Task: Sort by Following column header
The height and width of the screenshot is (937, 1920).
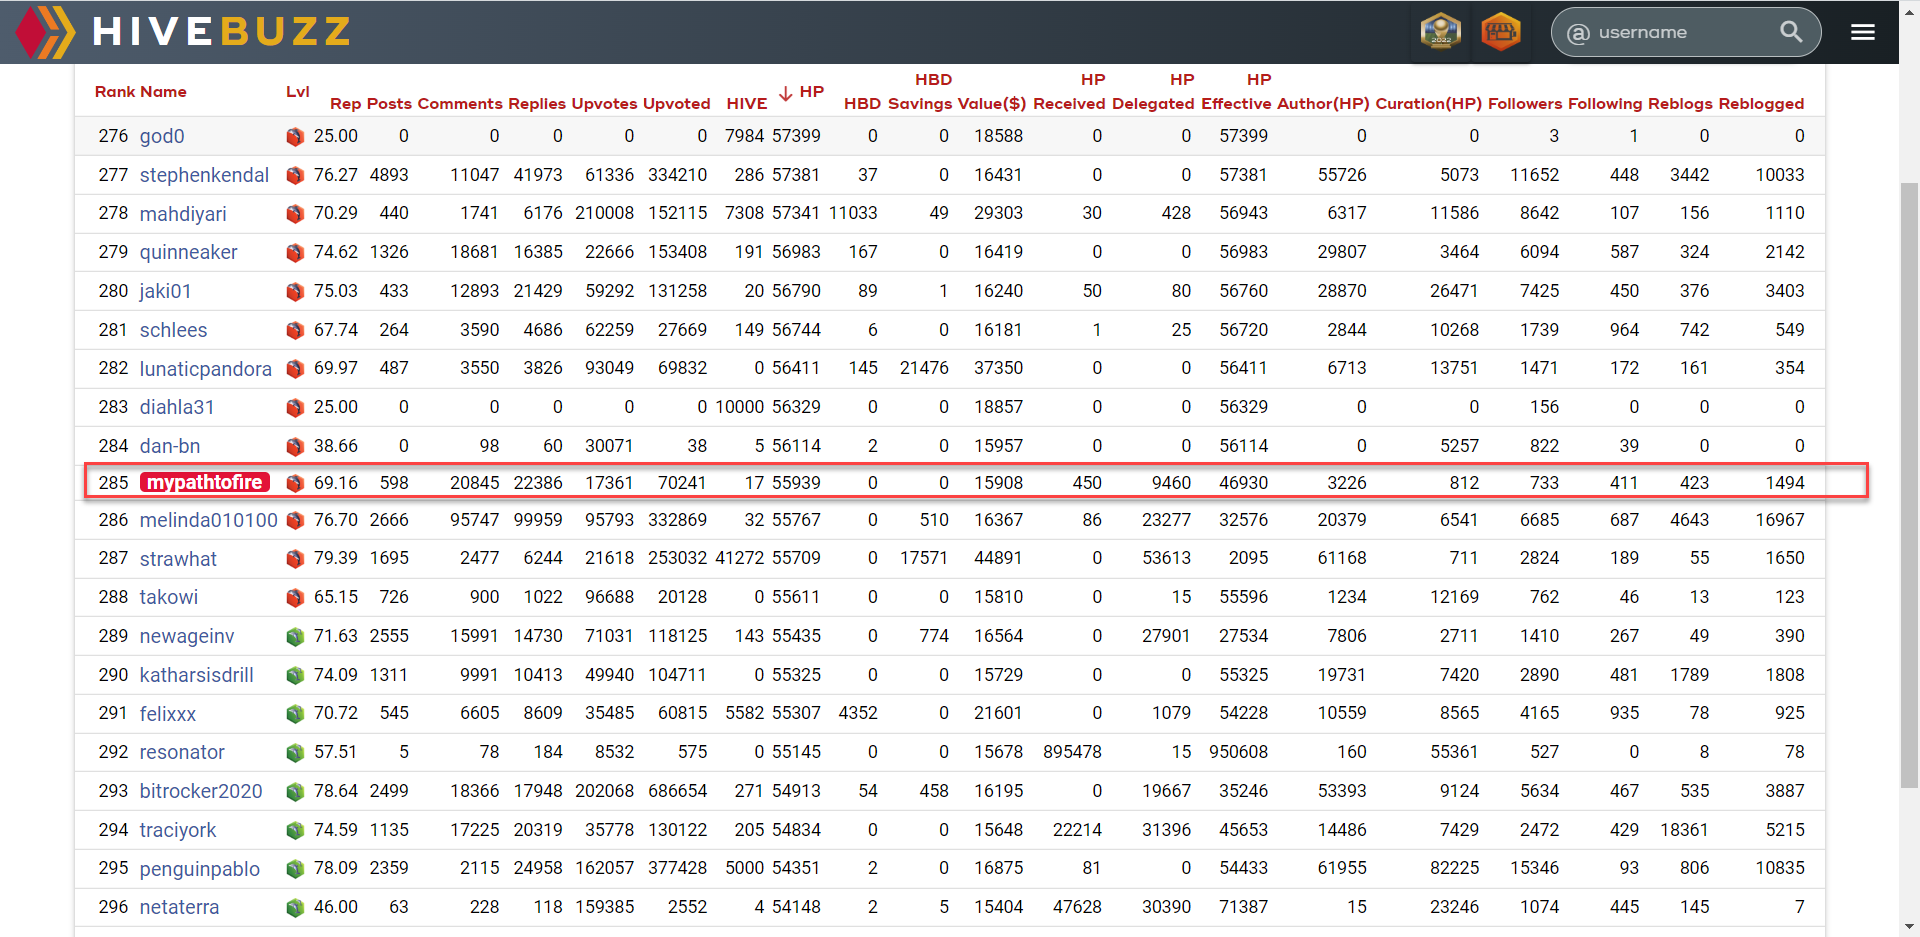Action: pyautogui.click(x=1605, y=104)
